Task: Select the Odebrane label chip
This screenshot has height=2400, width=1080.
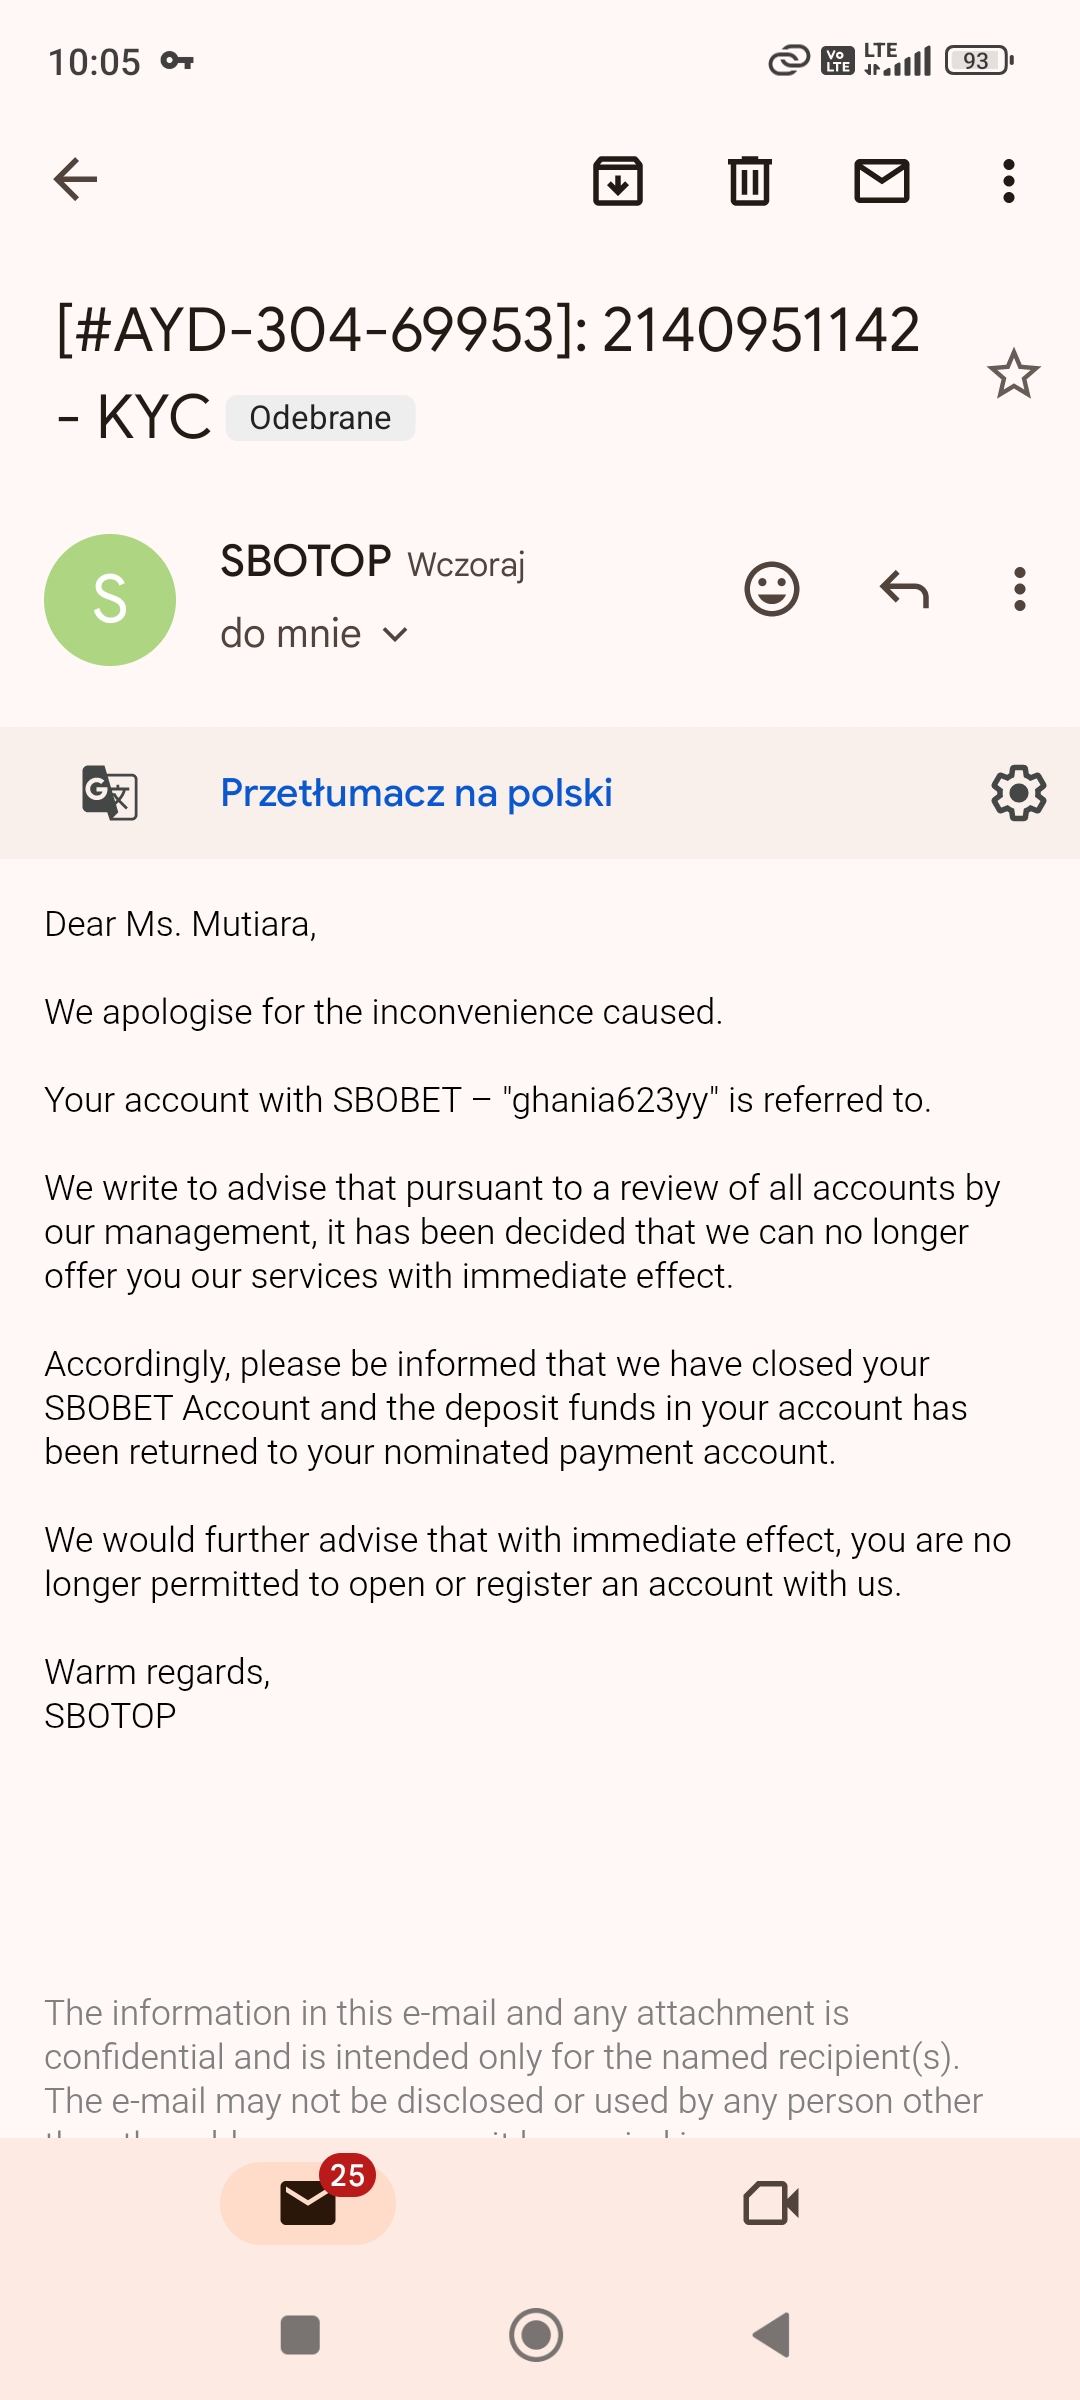Action: tap(320, 418)
